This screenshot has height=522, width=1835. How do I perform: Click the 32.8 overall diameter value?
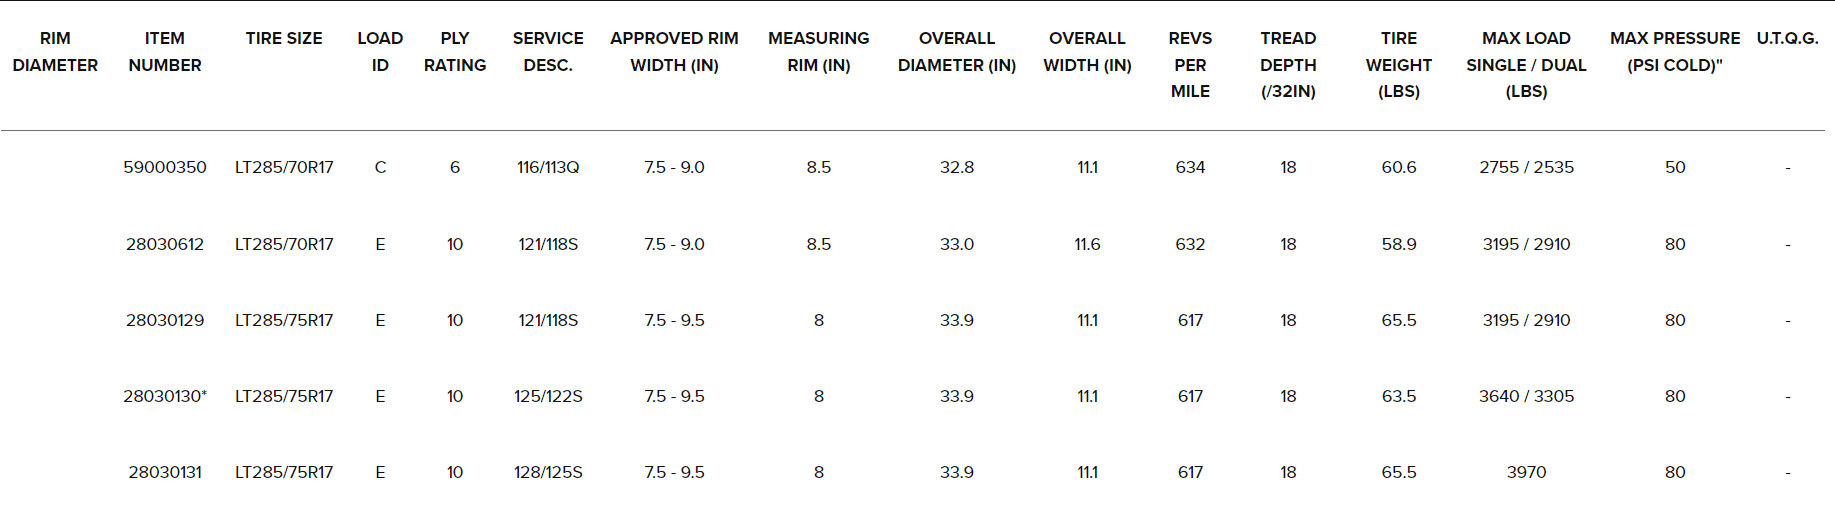(957, 168)
